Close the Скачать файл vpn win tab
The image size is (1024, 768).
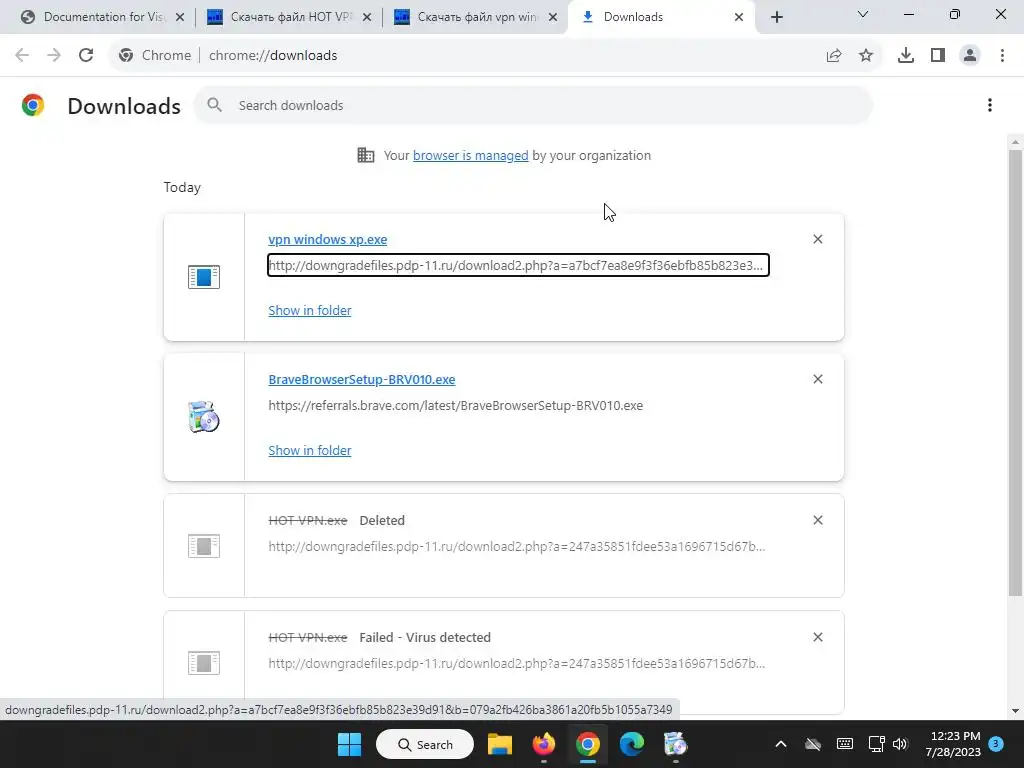(553, 17)
